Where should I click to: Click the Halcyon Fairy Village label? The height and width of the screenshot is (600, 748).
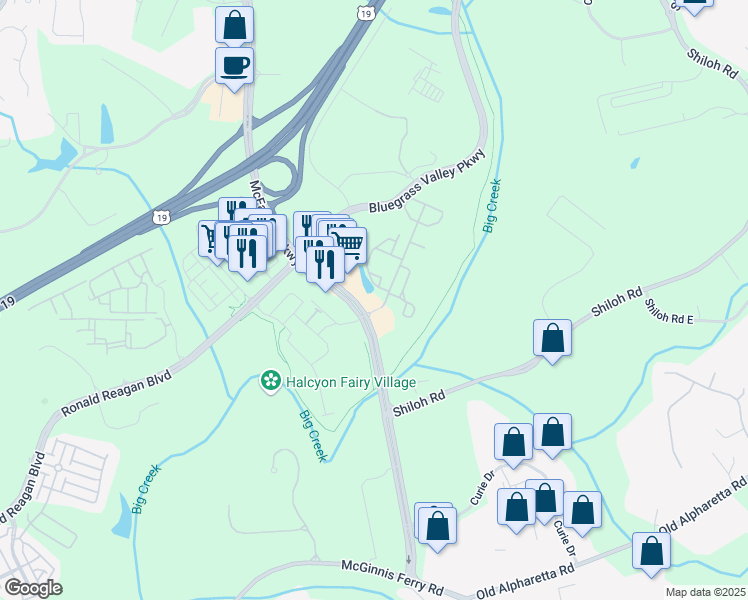point(351,382)
